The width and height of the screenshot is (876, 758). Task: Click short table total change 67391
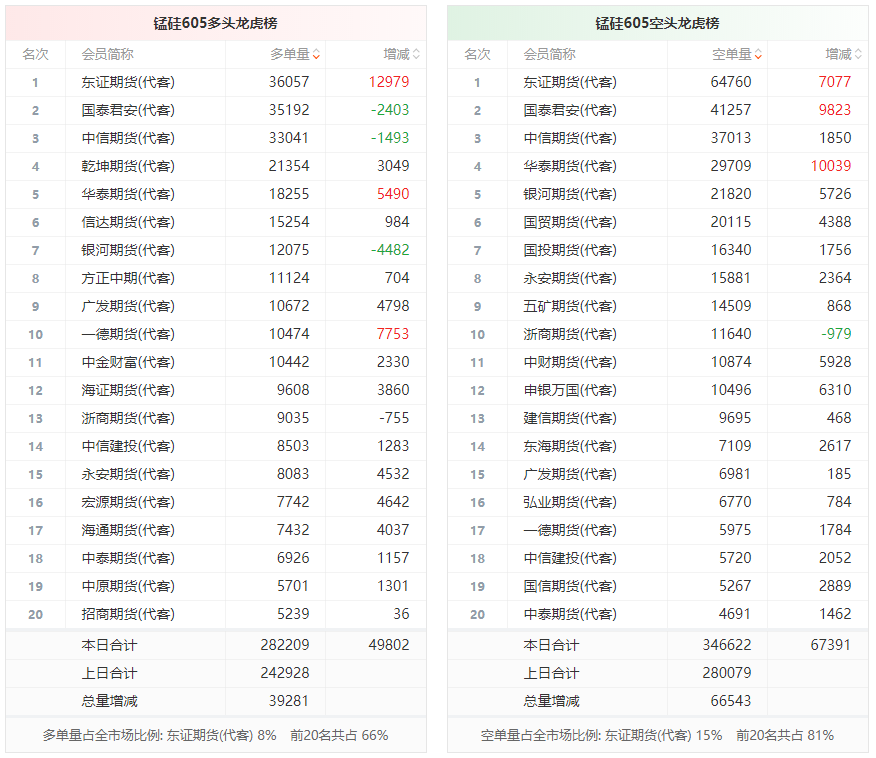point(831,645)
